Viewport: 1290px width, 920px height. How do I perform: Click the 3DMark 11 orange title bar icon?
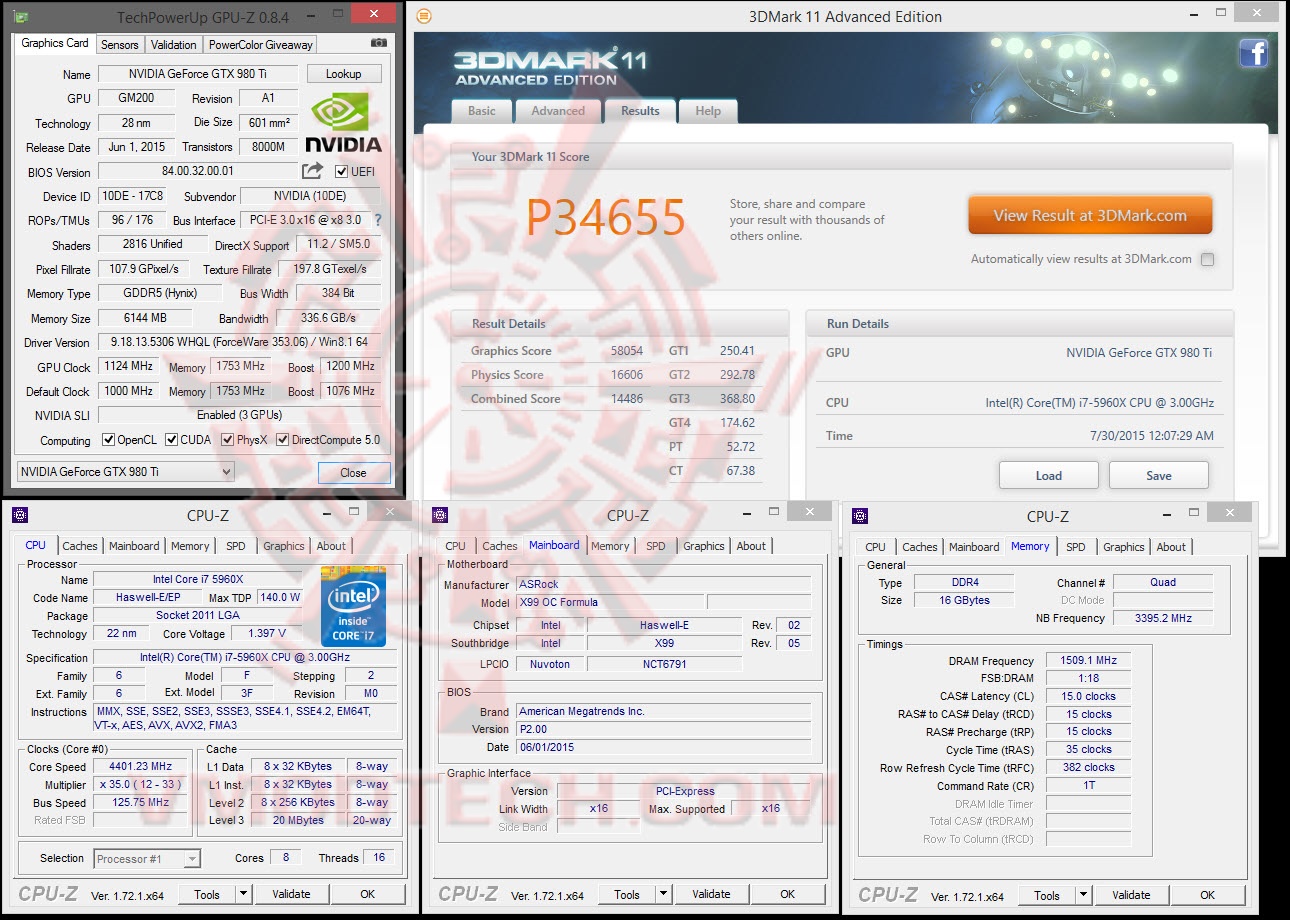click(424, 16)
